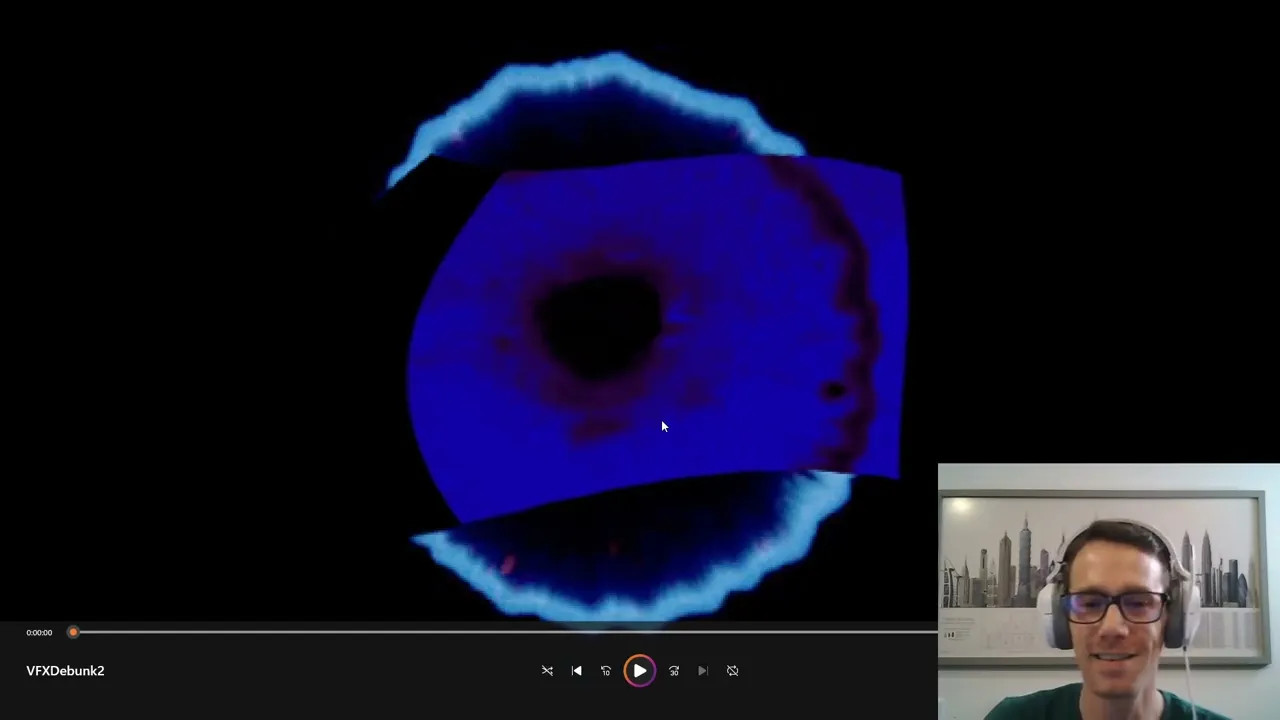
Task: Click the webcam overlay of the presenter
Action: (1109, 591)
